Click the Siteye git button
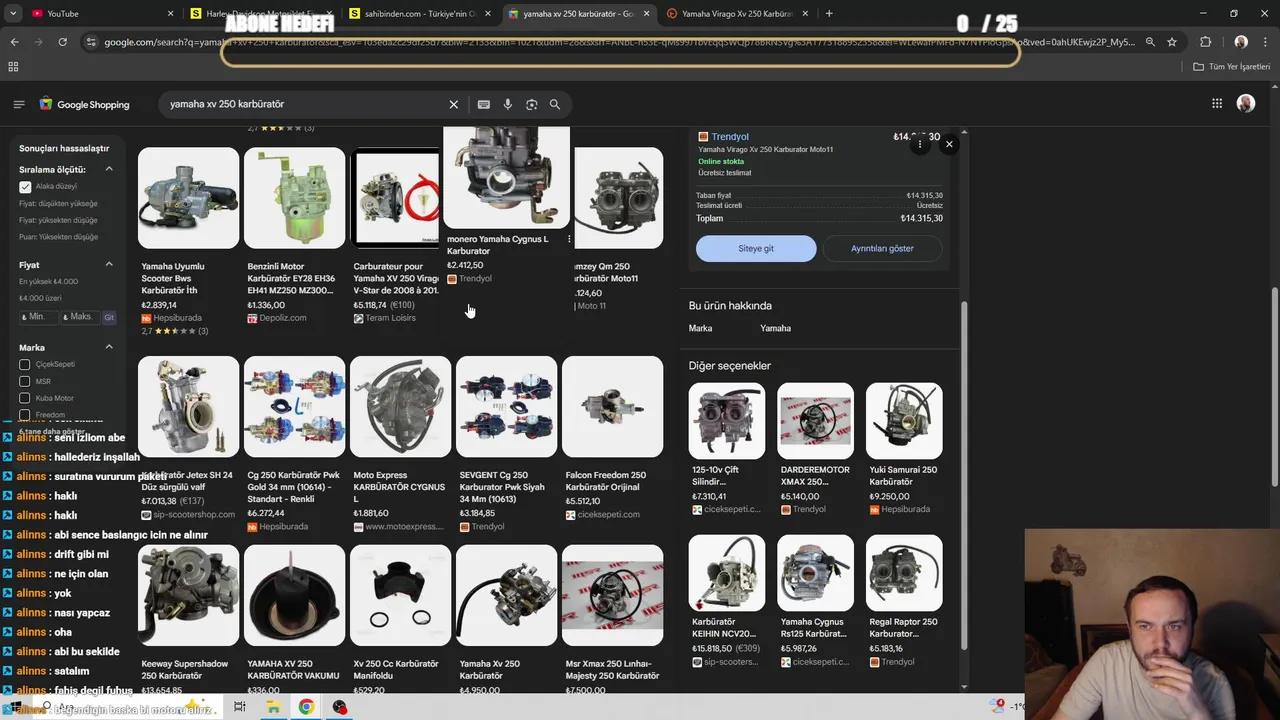Viewport: 1280px width, 720px height. click(756, 248)
